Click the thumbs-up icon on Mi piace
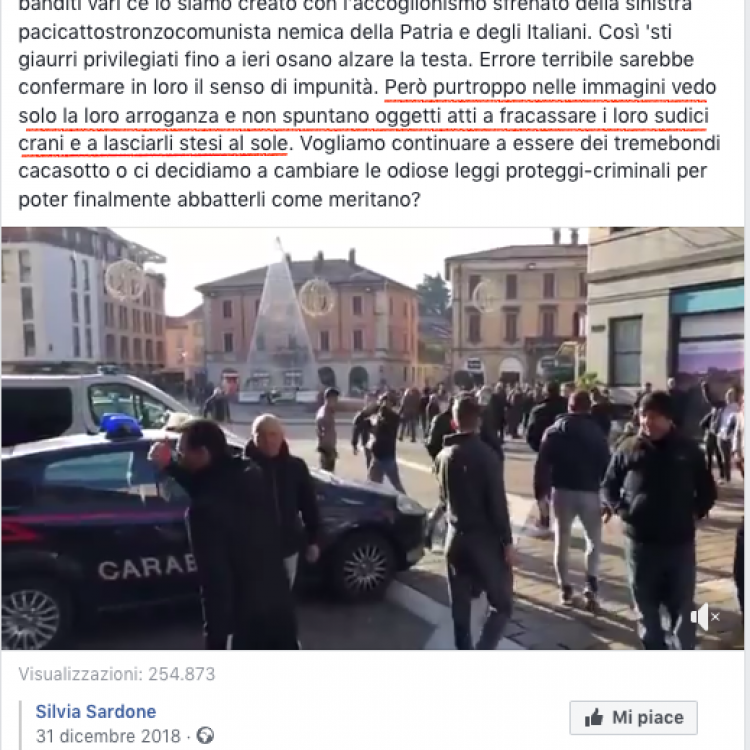The height and width of the screenshot is (750, 750). [594, 717]
